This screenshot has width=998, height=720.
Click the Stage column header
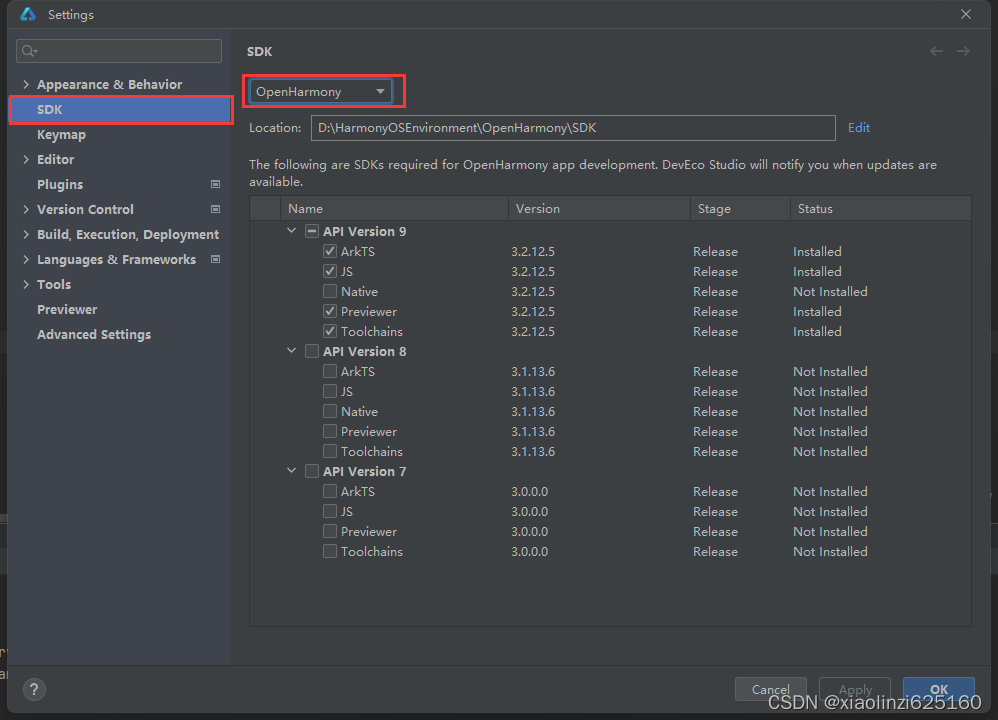(740, 208)
